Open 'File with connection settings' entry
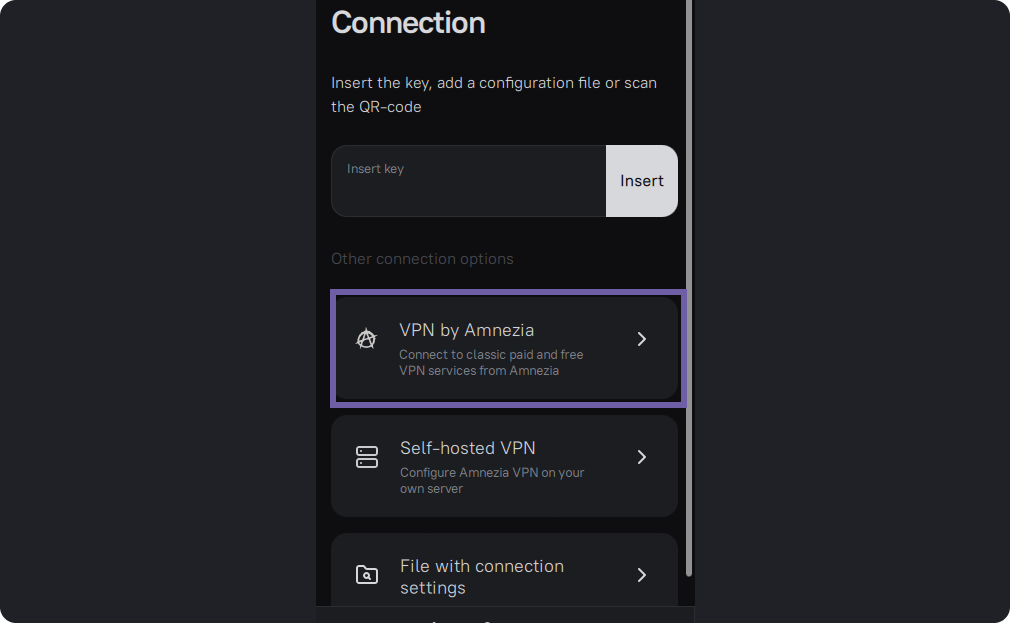 (x=504, y=570)
